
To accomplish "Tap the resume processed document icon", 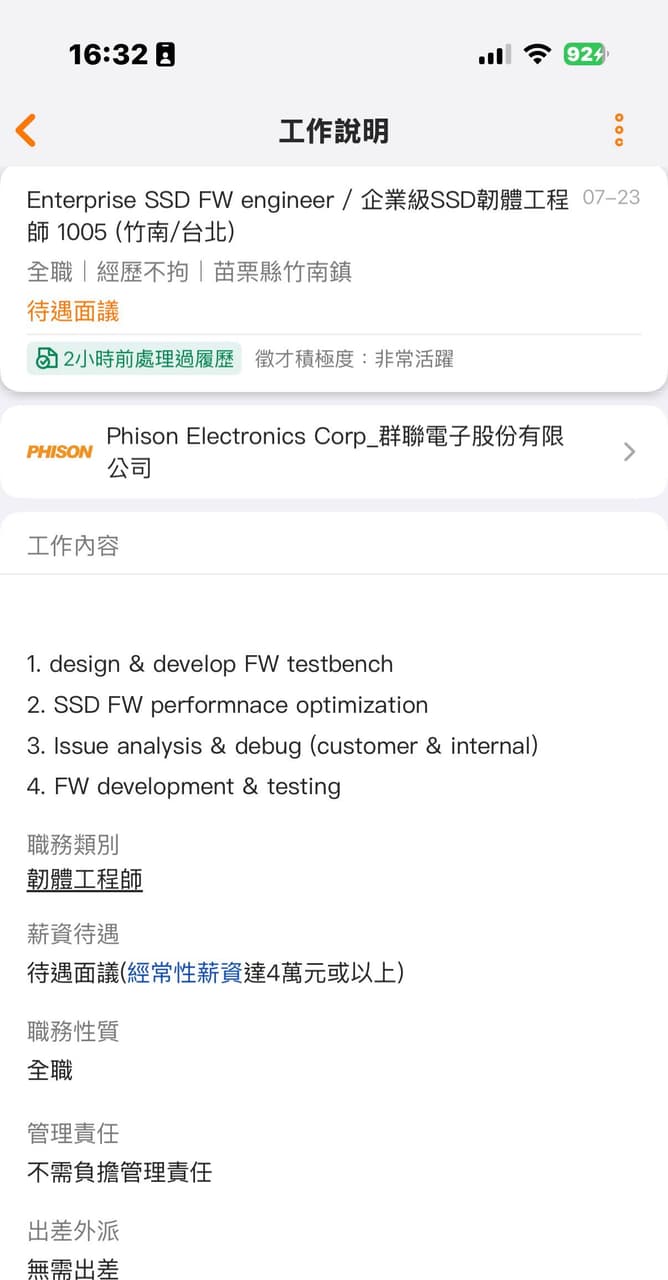I will (x=46, y=359).
